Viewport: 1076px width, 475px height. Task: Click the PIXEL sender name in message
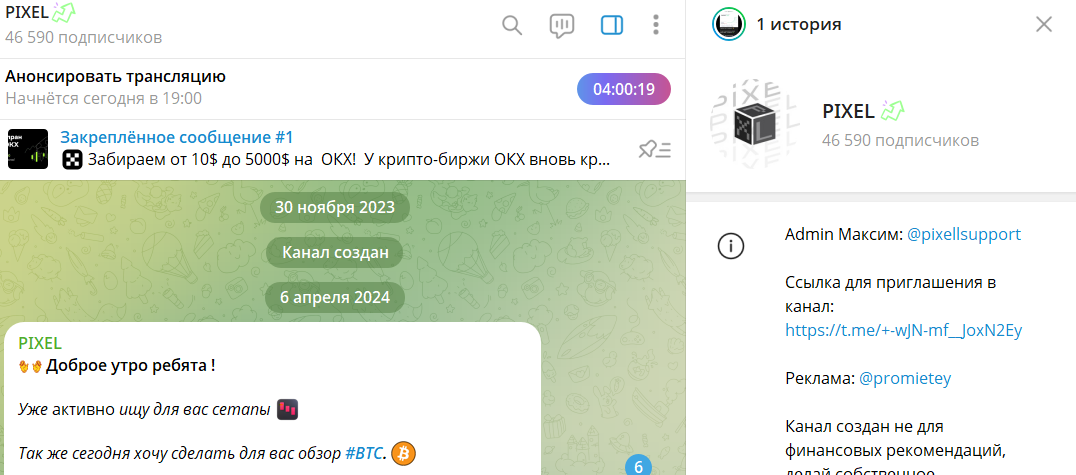tap(40, 343)
